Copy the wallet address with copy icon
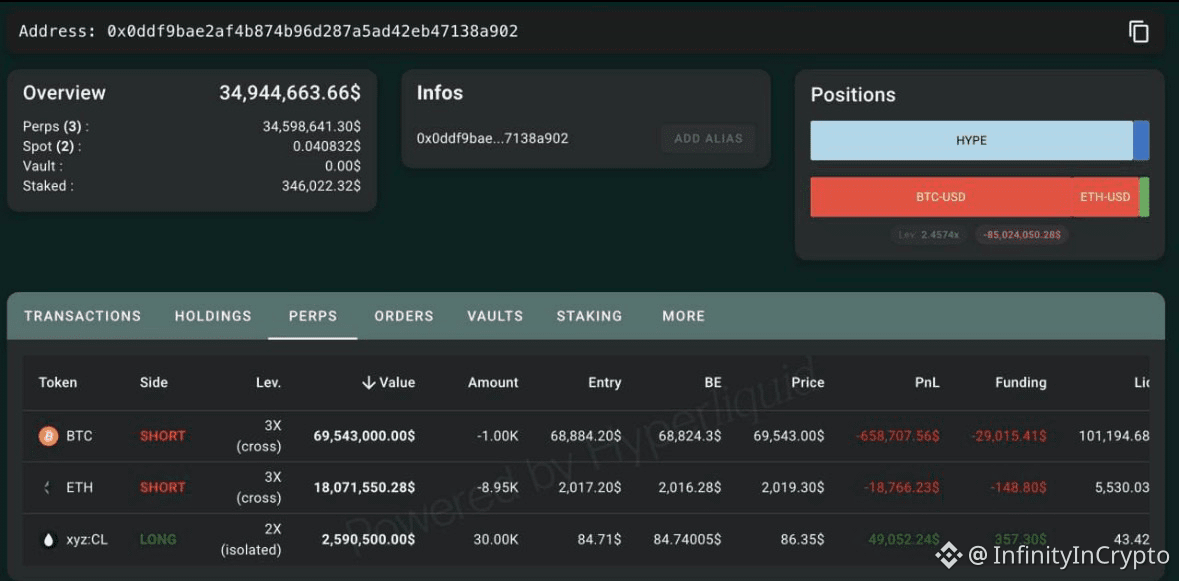 pos(1138,32)
